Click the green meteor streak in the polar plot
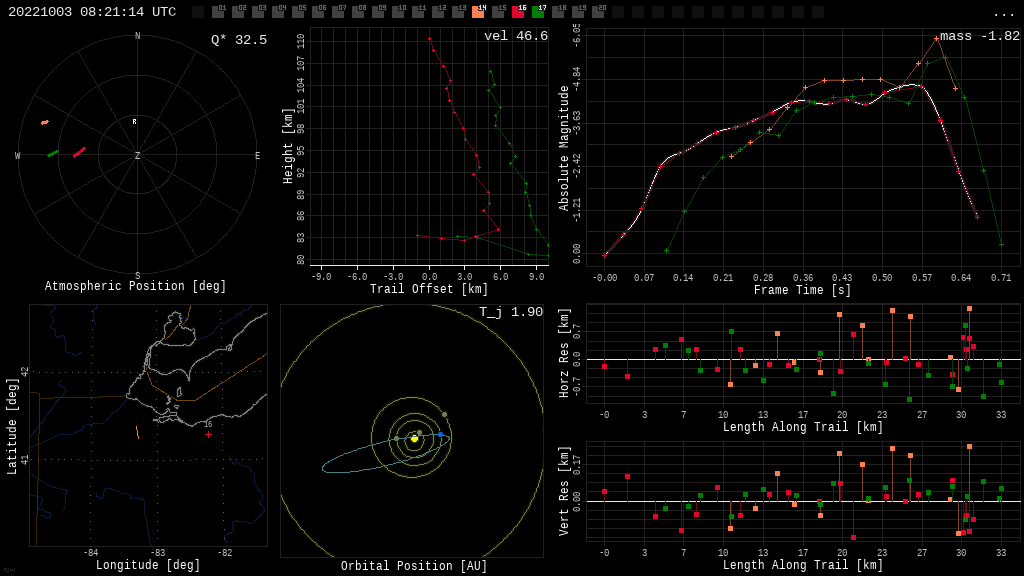The image size is (1024, 576). [53, 153]
